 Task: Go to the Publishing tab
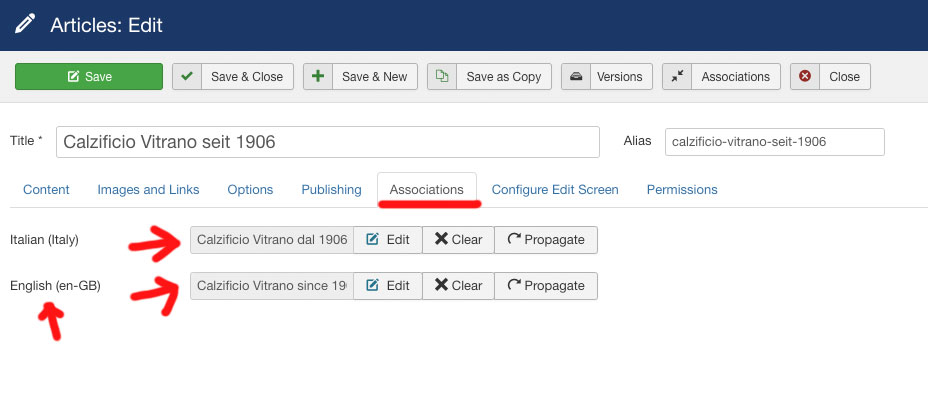pyautogui.click(x=331, y=189)
